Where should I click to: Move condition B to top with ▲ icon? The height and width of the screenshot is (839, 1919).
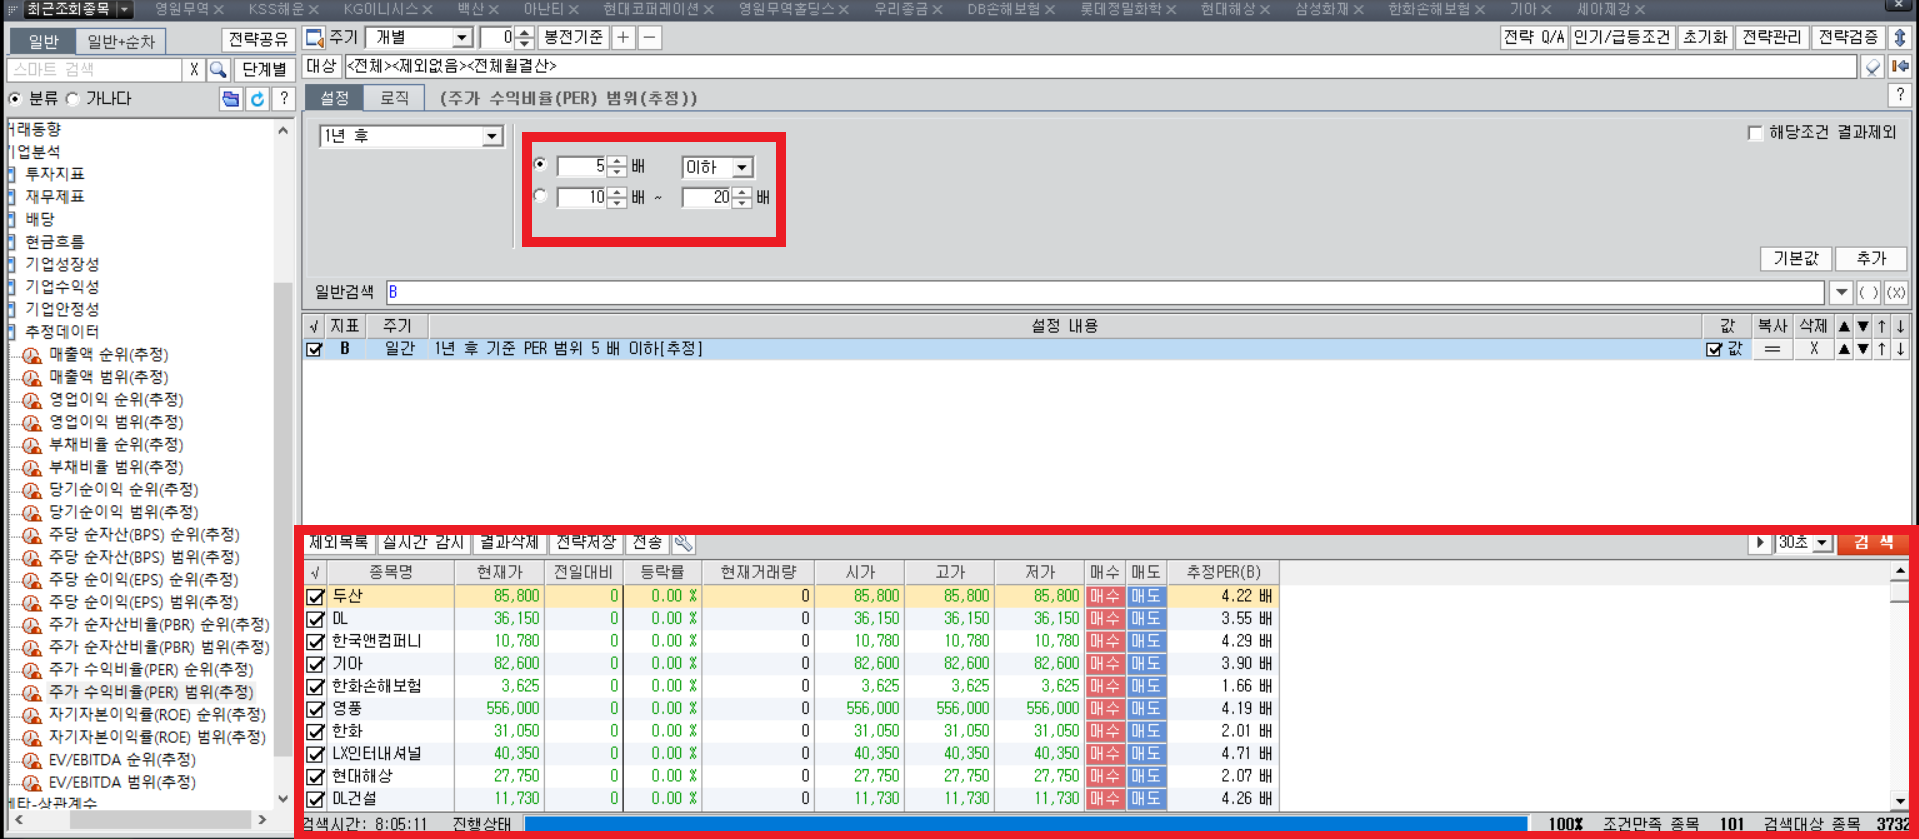click(x=1844, y=349)
